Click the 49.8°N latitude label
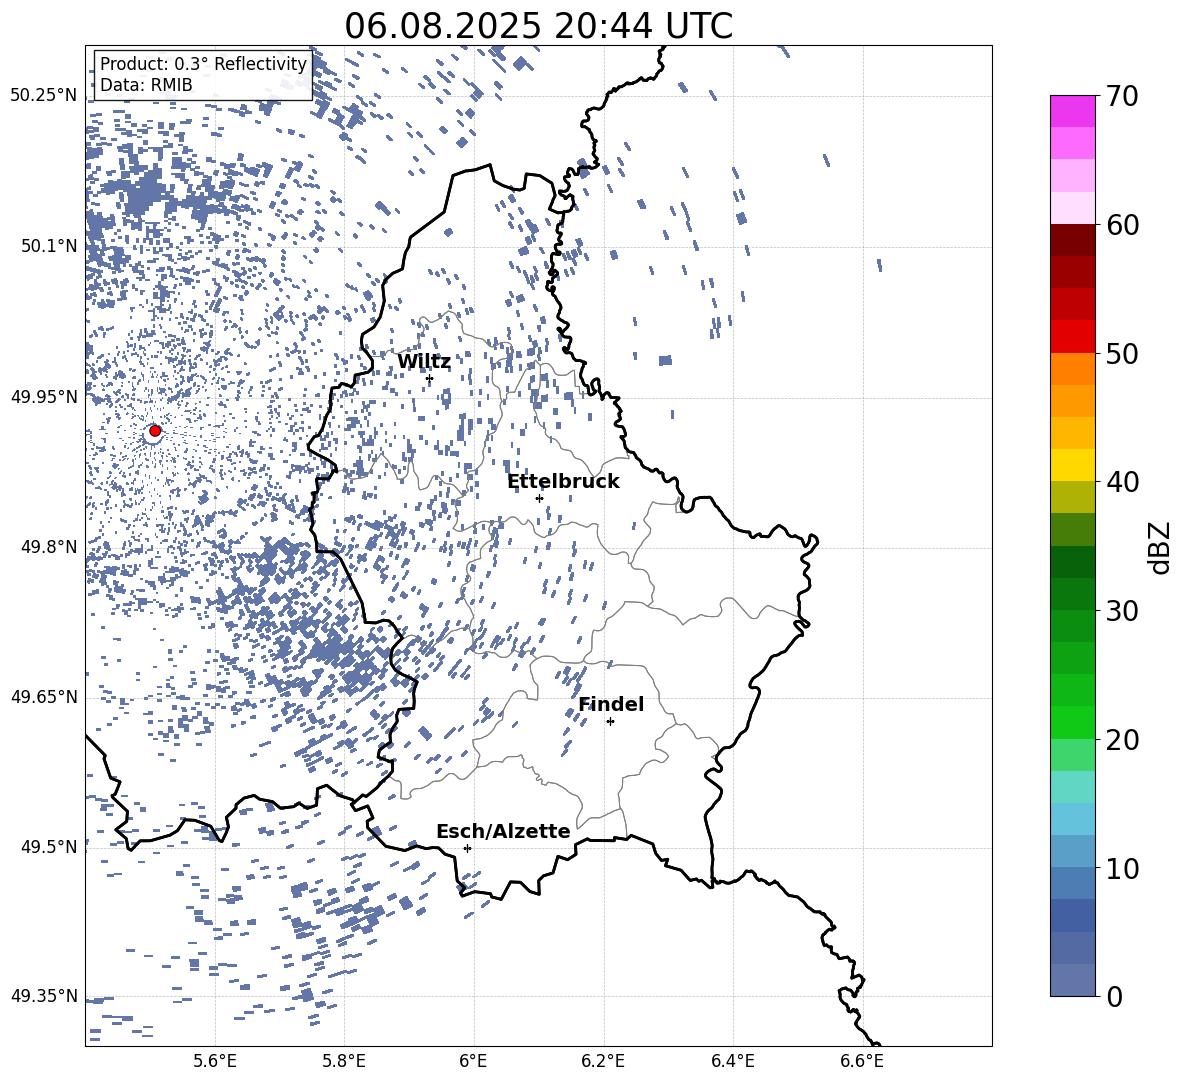 49,547
